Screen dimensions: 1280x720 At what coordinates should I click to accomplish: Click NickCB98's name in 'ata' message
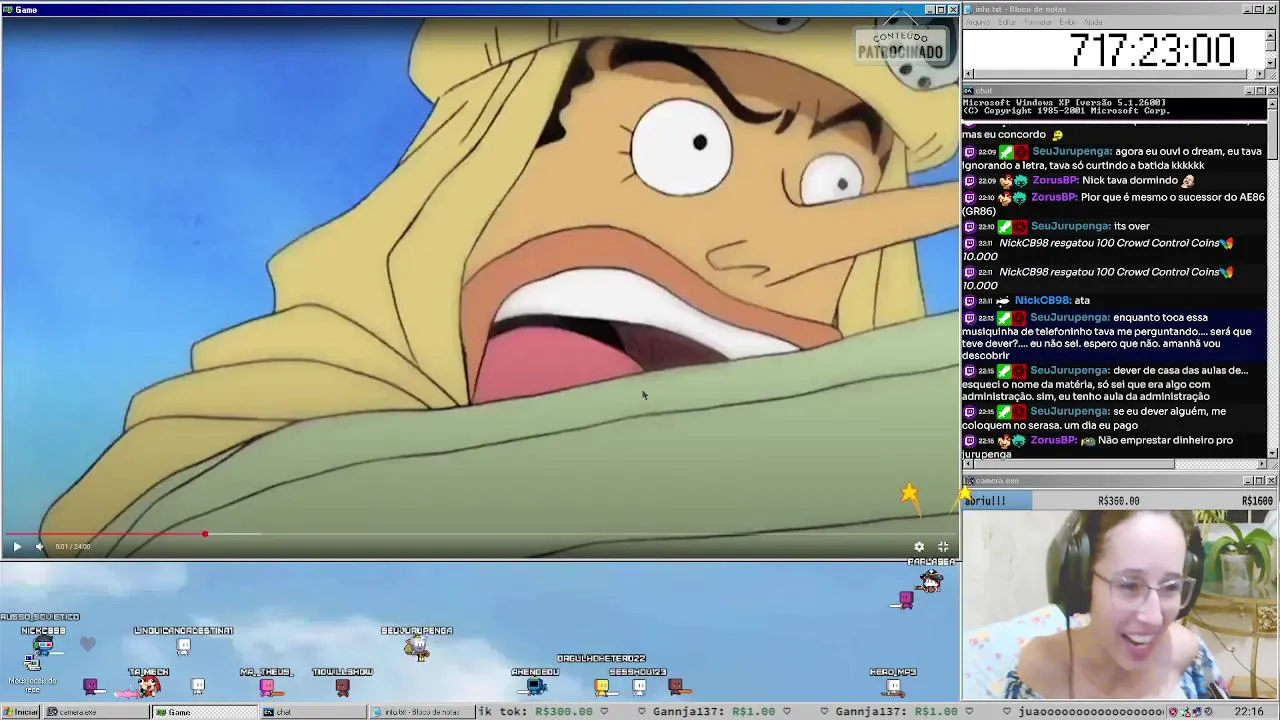tap(1042, 300)
